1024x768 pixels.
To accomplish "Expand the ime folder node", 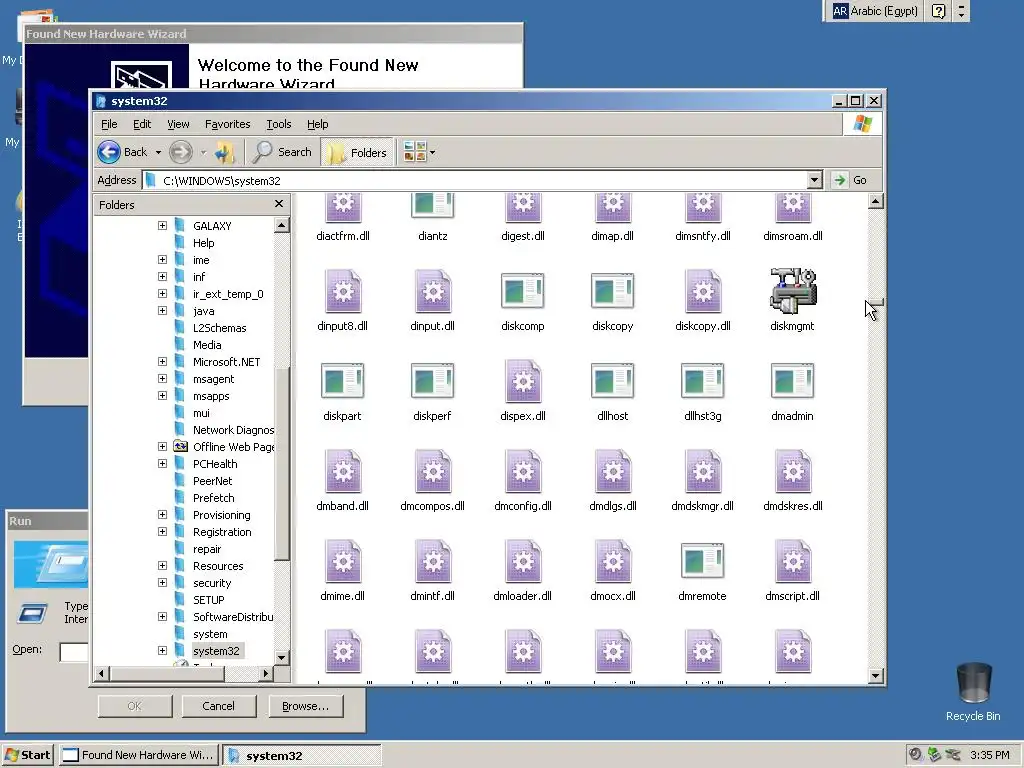I will coord(162,259).
